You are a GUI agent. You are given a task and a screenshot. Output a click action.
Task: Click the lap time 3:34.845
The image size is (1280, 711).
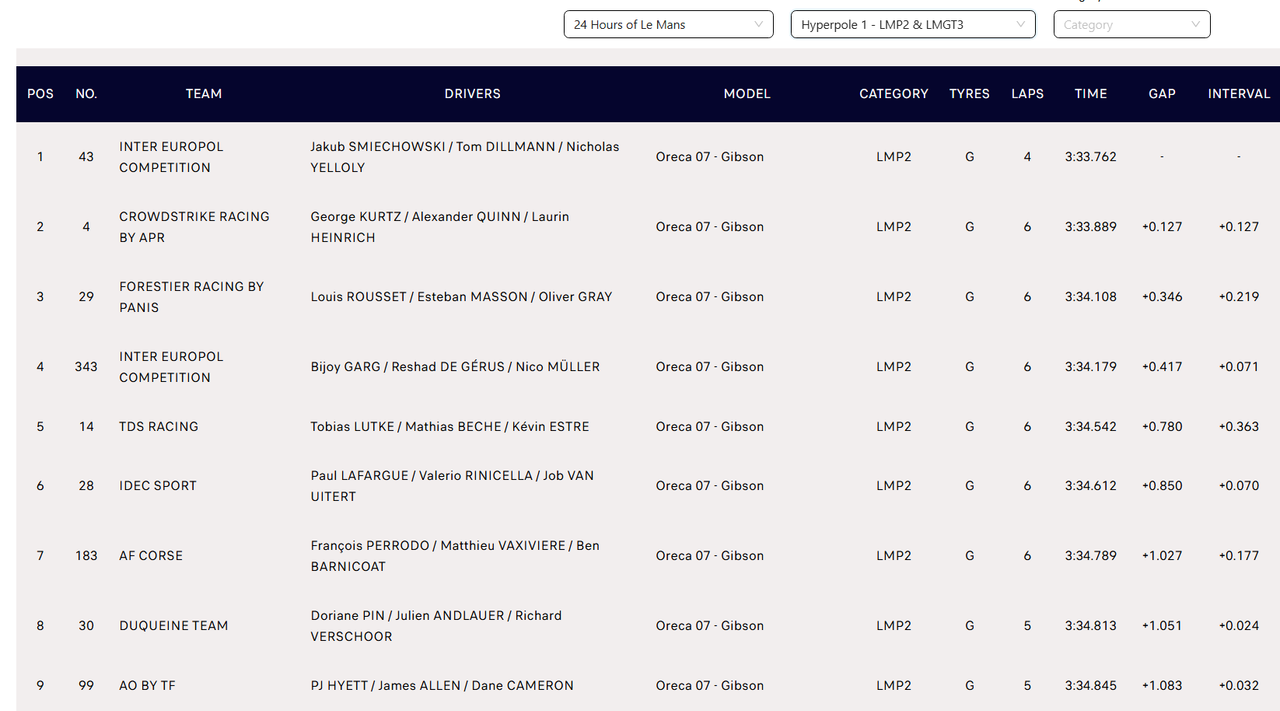1091,686
